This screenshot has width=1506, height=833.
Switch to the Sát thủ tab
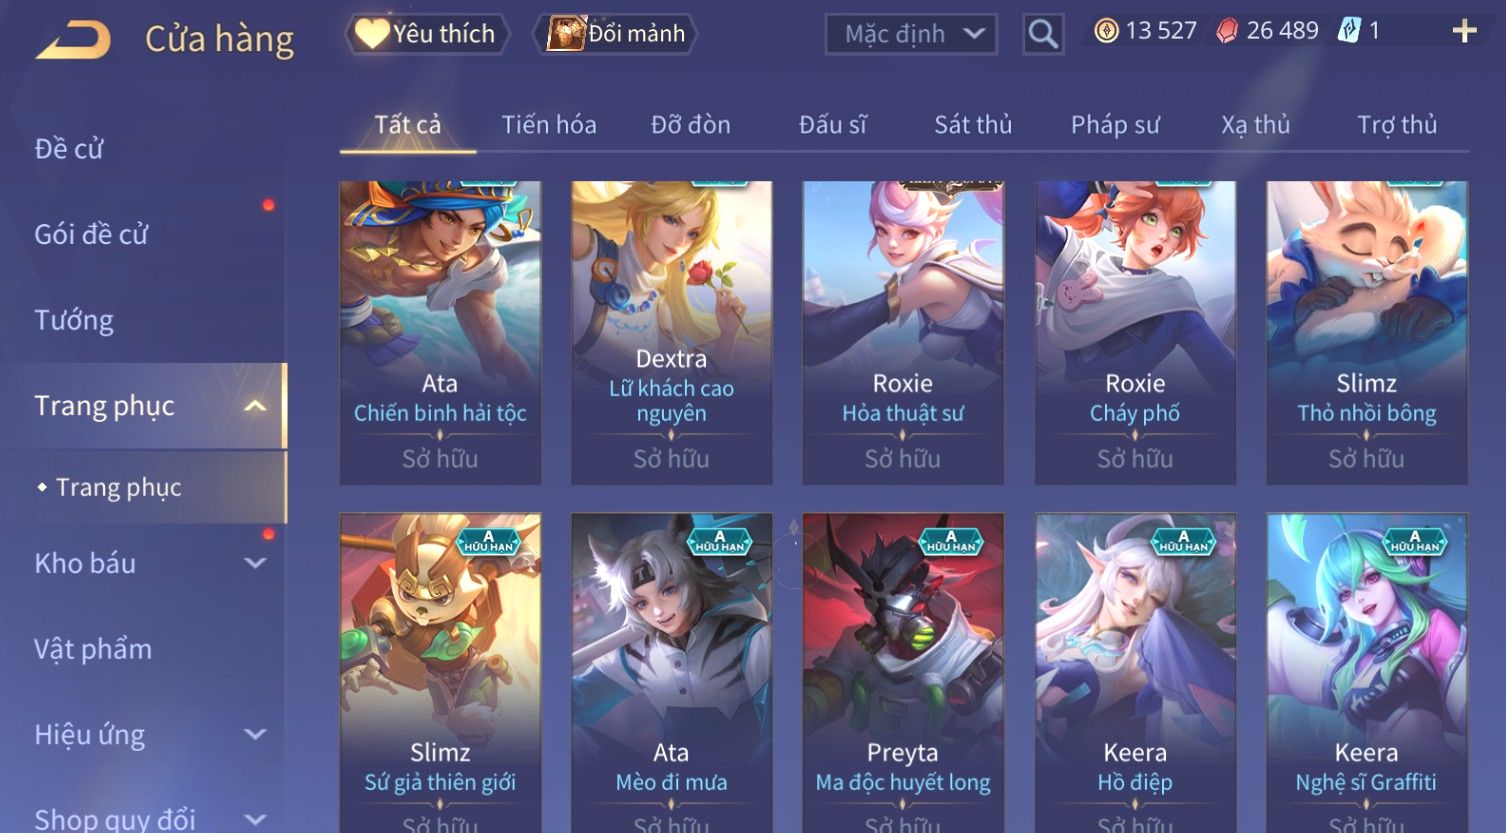(x=973, y=124)
